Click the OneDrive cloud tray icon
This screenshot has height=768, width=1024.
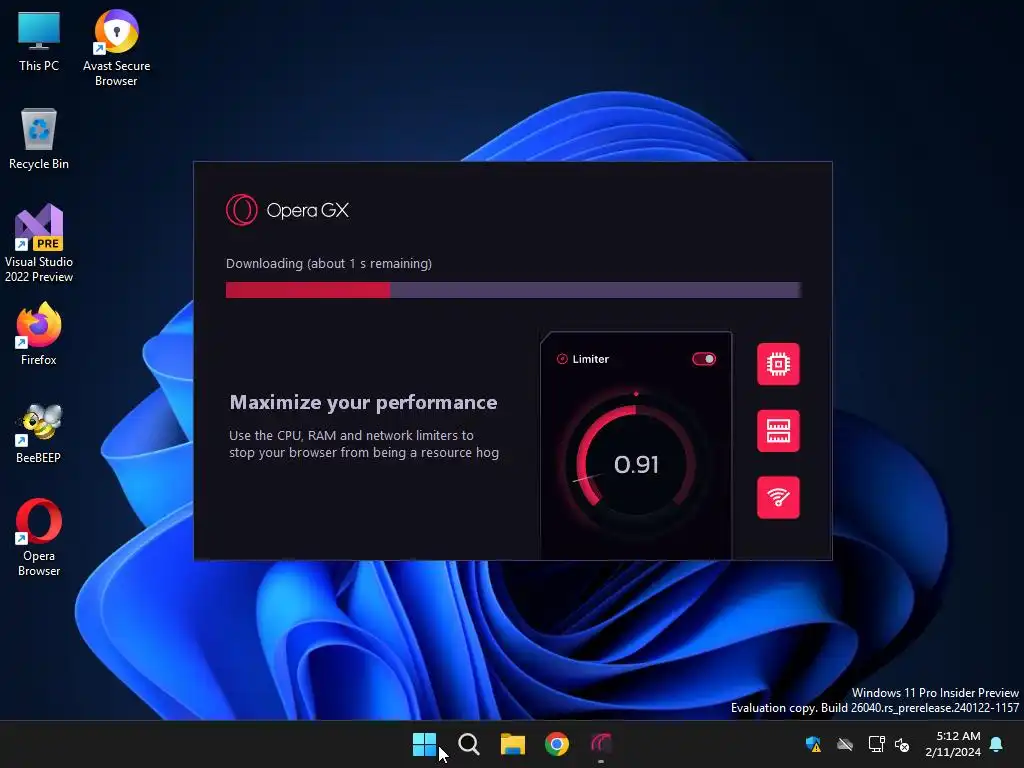pyautogui.click(x=845, y=744)
